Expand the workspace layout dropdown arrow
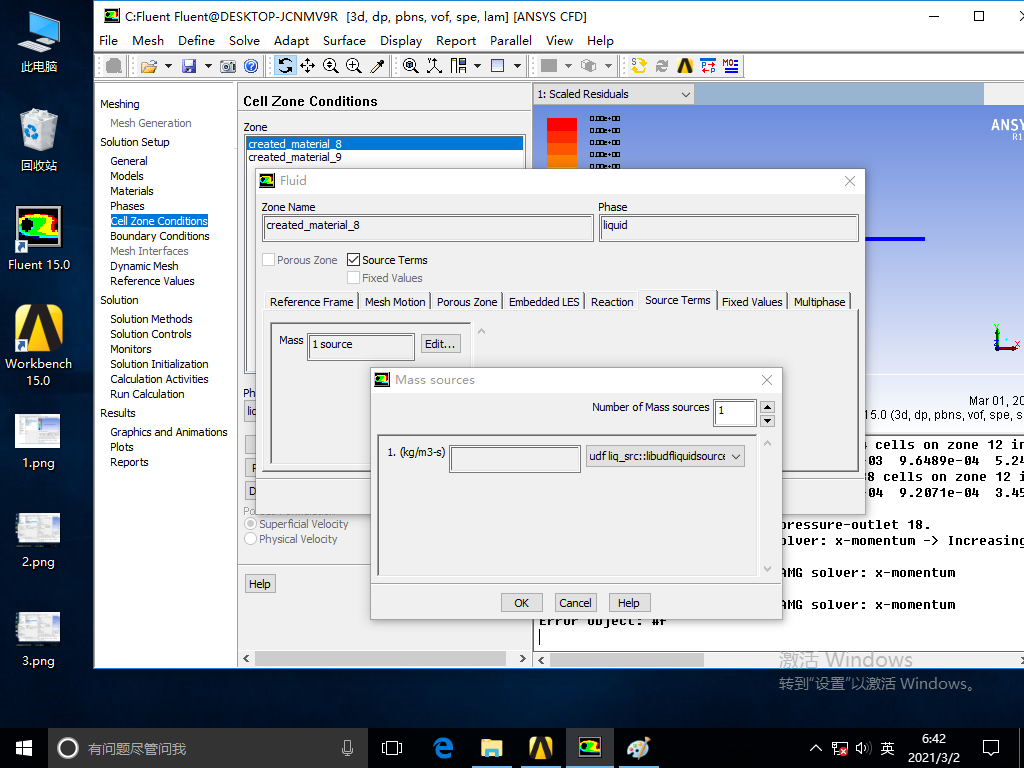The image size is (1024, 768). (x=477, y=66)
